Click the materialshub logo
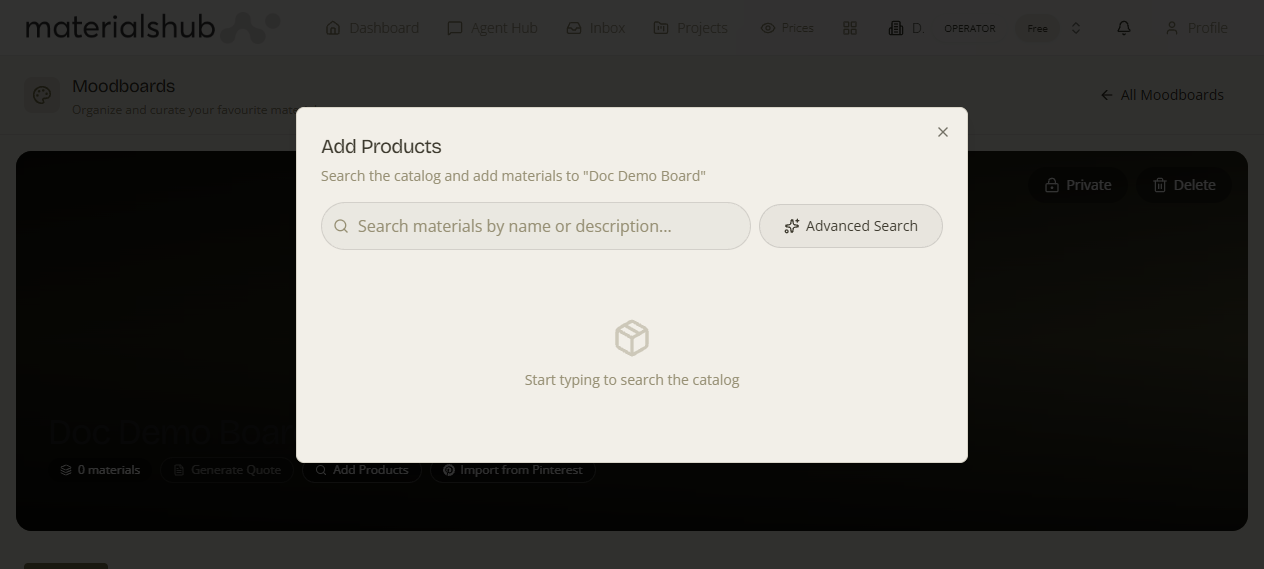The image size is (1264, 569). coord(152,27)
